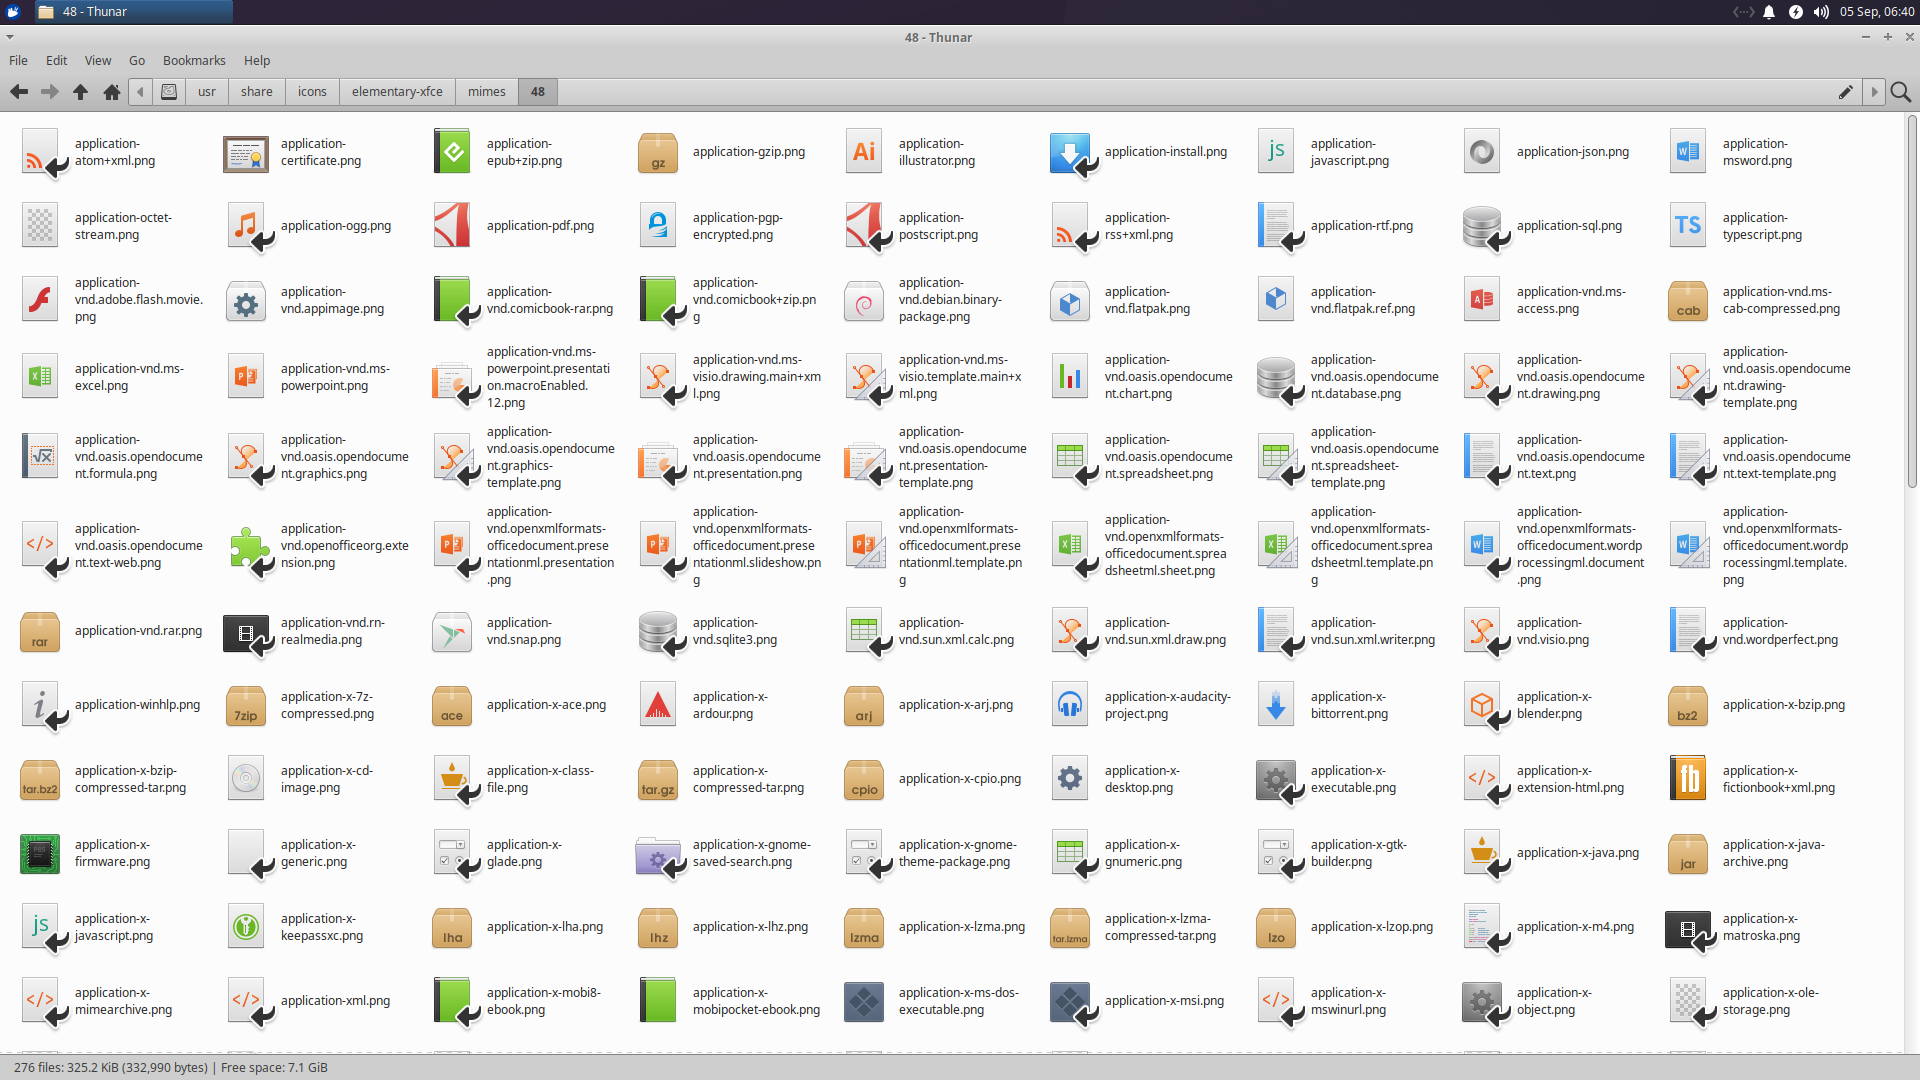Open the Go menu
This screenshot has height=1080, width=1920.
coord(137,61)
